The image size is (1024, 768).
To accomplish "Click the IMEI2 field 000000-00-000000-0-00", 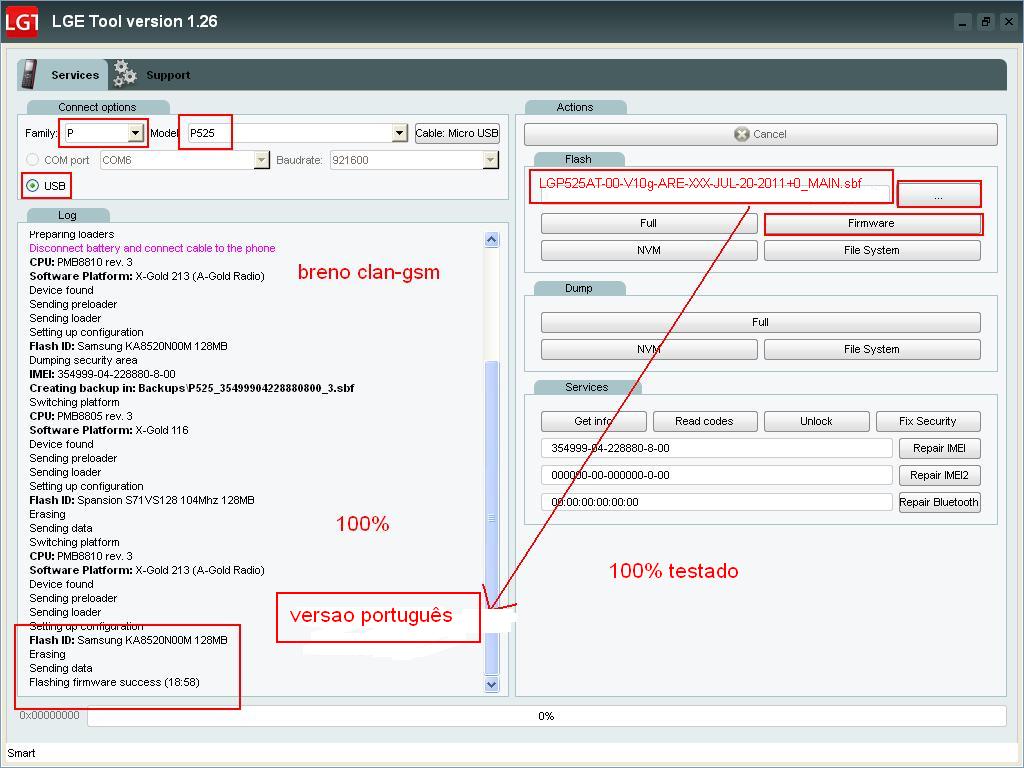I will [x=716, y=475].
